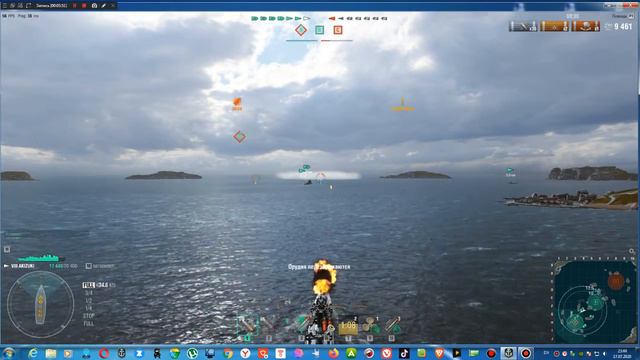Click the consumable showing 1:06 cooldown
This screenshot has height=360, width=640.
click(348, 326)
